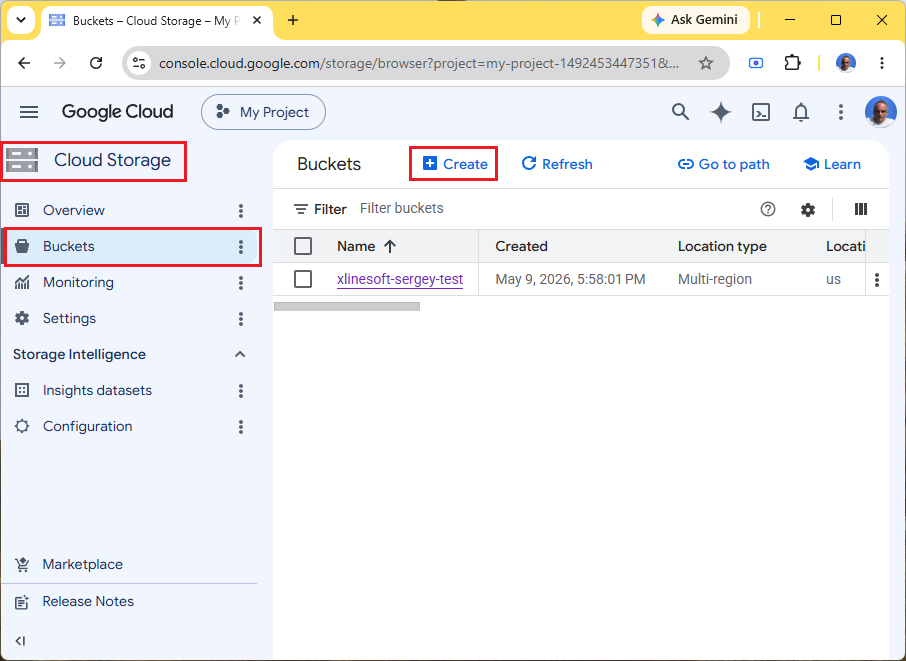Image resolution: width=906 pixels, height=661 pixels.
Task: Bookmark this page with the star icon
Action: [706, 63]
